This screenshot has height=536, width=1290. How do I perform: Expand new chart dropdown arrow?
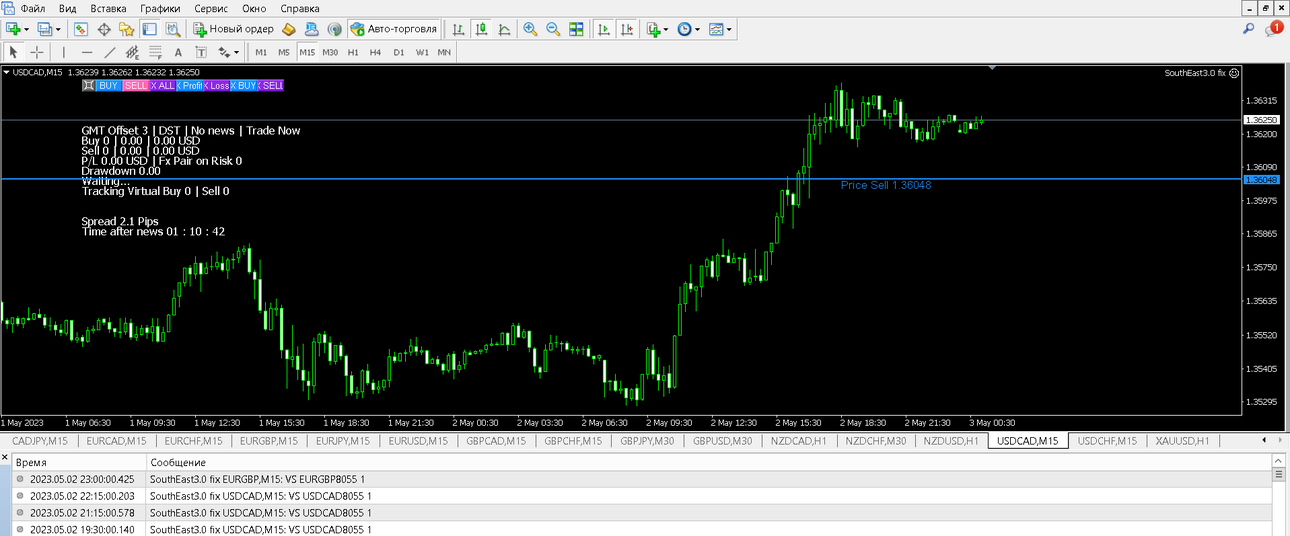[29, 30]
